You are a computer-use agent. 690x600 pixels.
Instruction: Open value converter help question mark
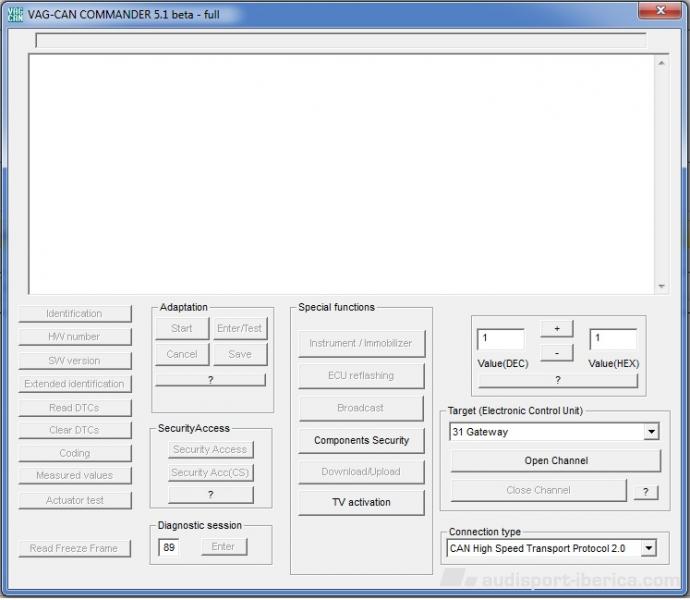pyautogui.click(x=558, y=380)
